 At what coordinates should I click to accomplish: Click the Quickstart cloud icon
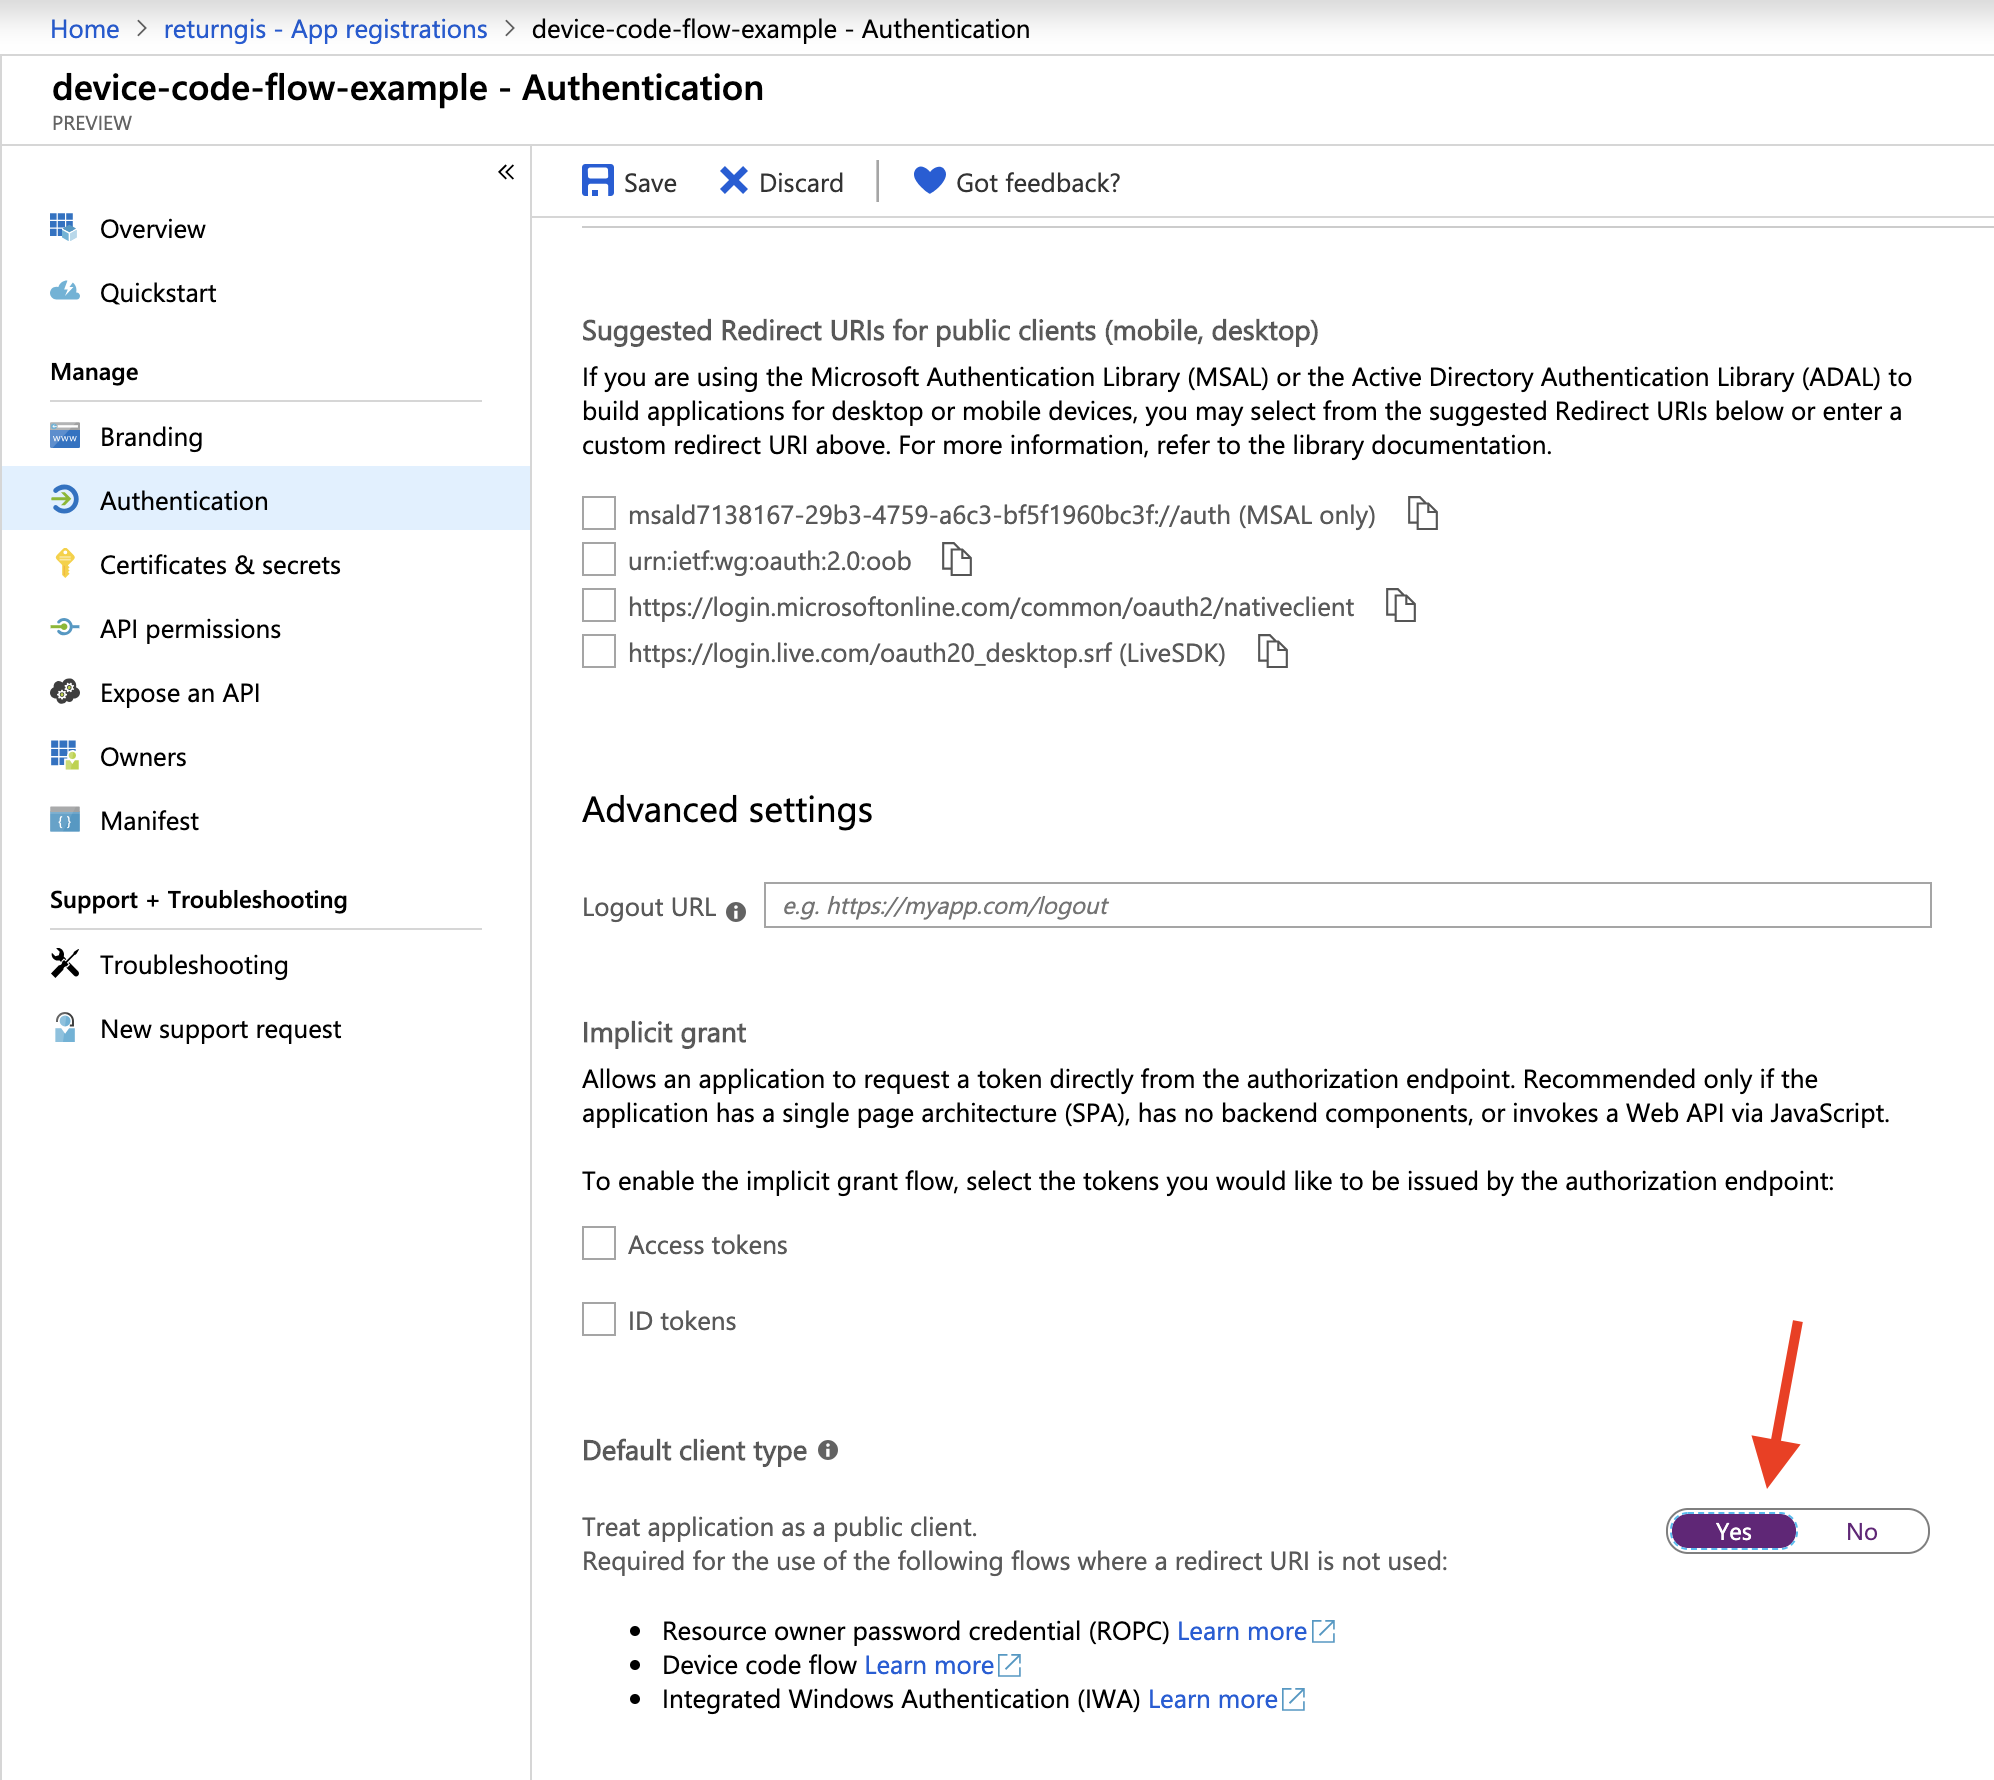coord(64,292)
